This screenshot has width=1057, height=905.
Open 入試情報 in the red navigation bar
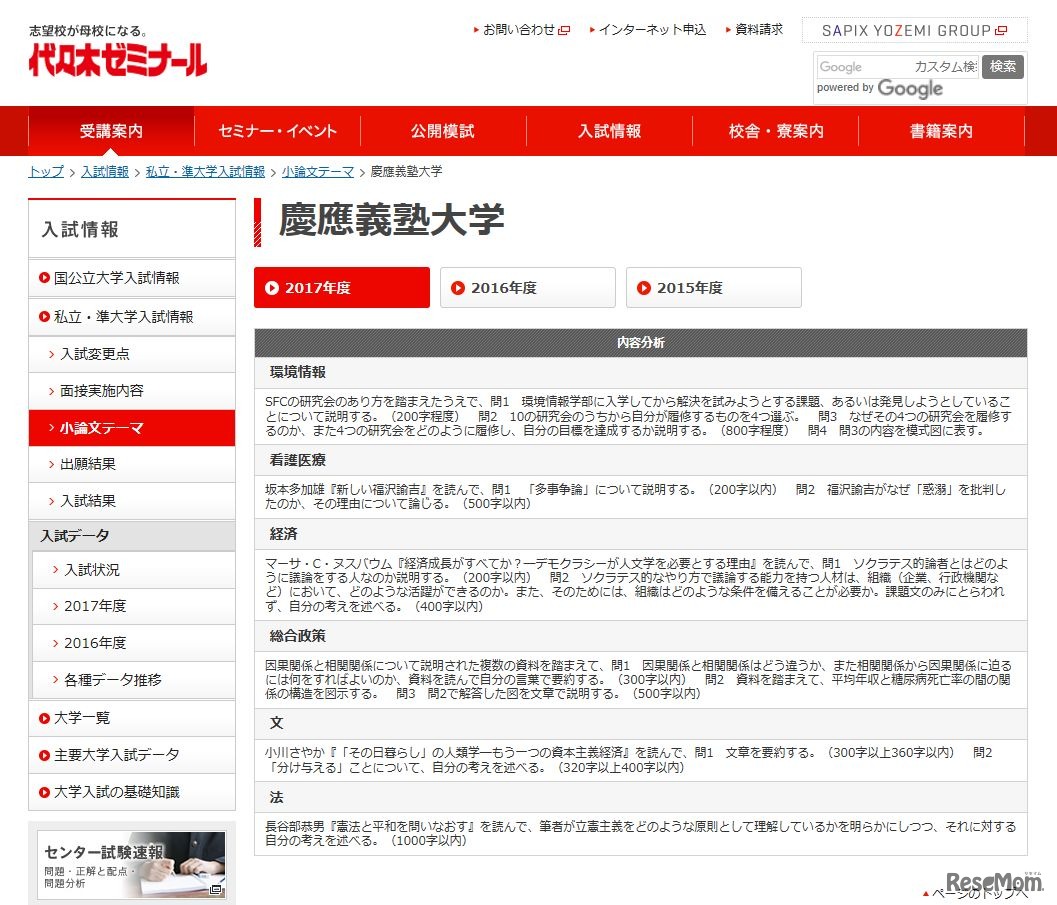(609, 131)
